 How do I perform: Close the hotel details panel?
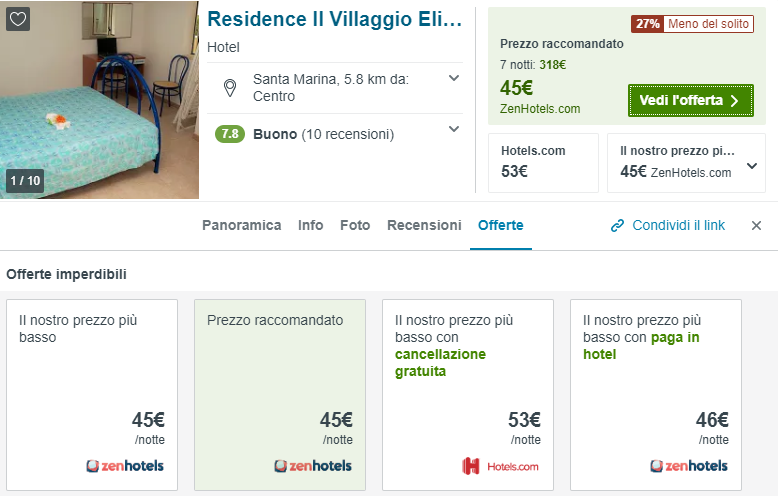pyautogui.click(x=756, y=226)
